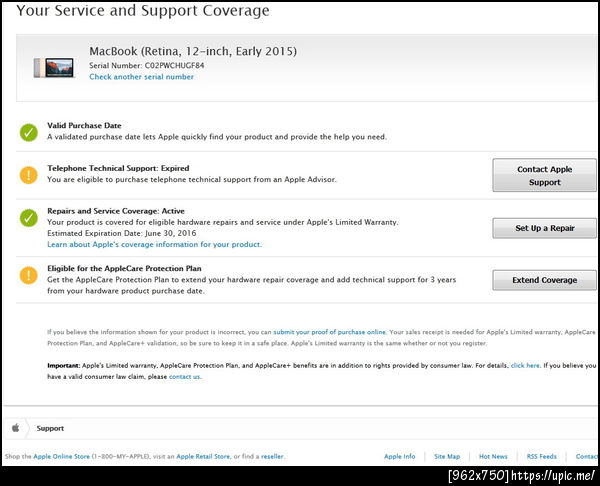
Task: Click the green checkmark beside Valid Purchase Date
Action: pos(29,133)
